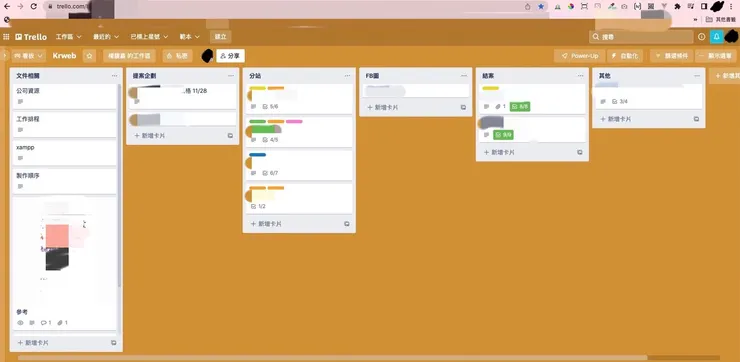Screen dimensions: 740x362
Task: Open the 看板 view switcher dropdown
Action: (x=28, y=56)
